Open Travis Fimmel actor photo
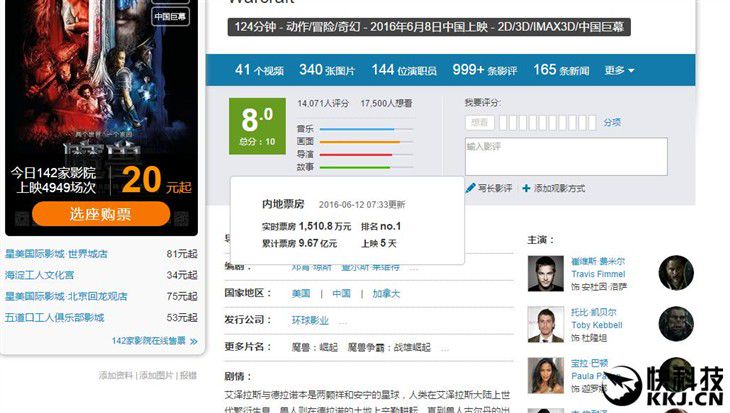 click(546, 273)
